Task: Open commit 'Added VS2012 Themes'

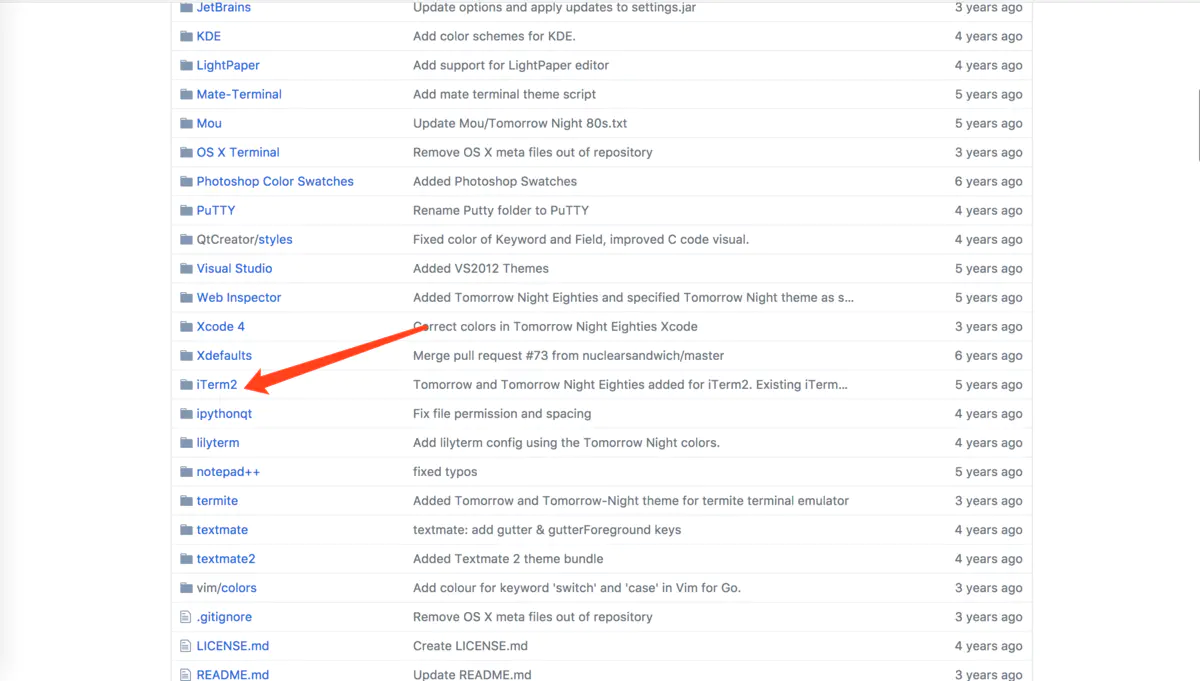Action: pyautogui.click(x=481, y=268)
